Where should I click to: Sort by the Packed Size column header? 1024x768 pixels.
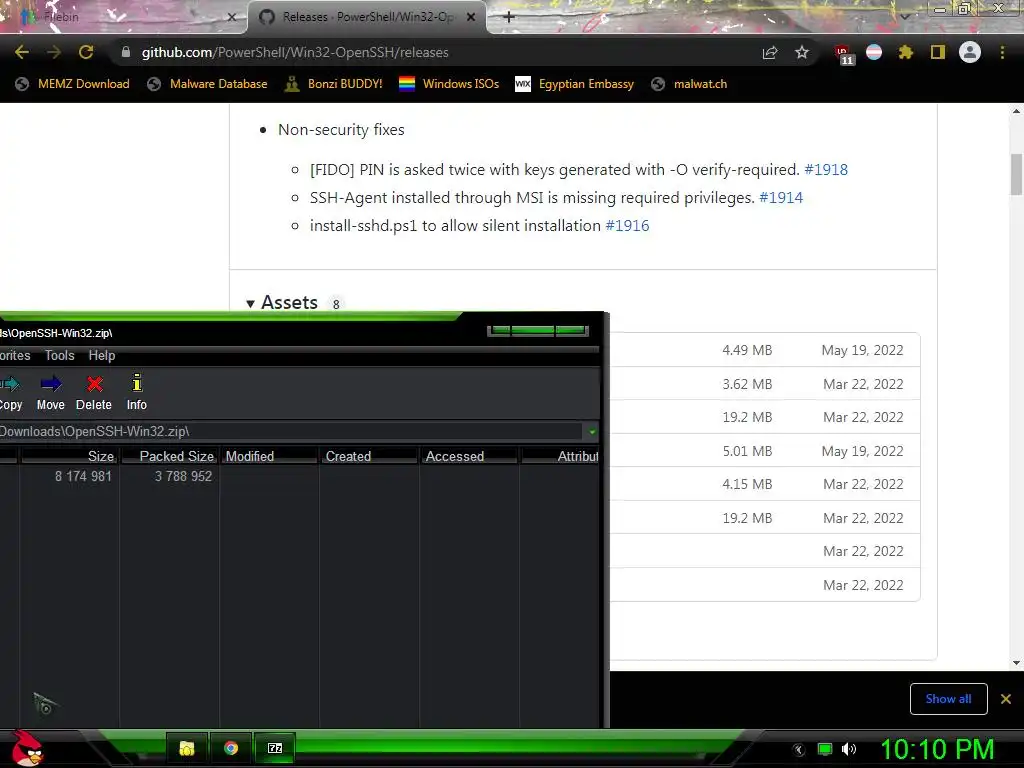(x=168, y=456)
